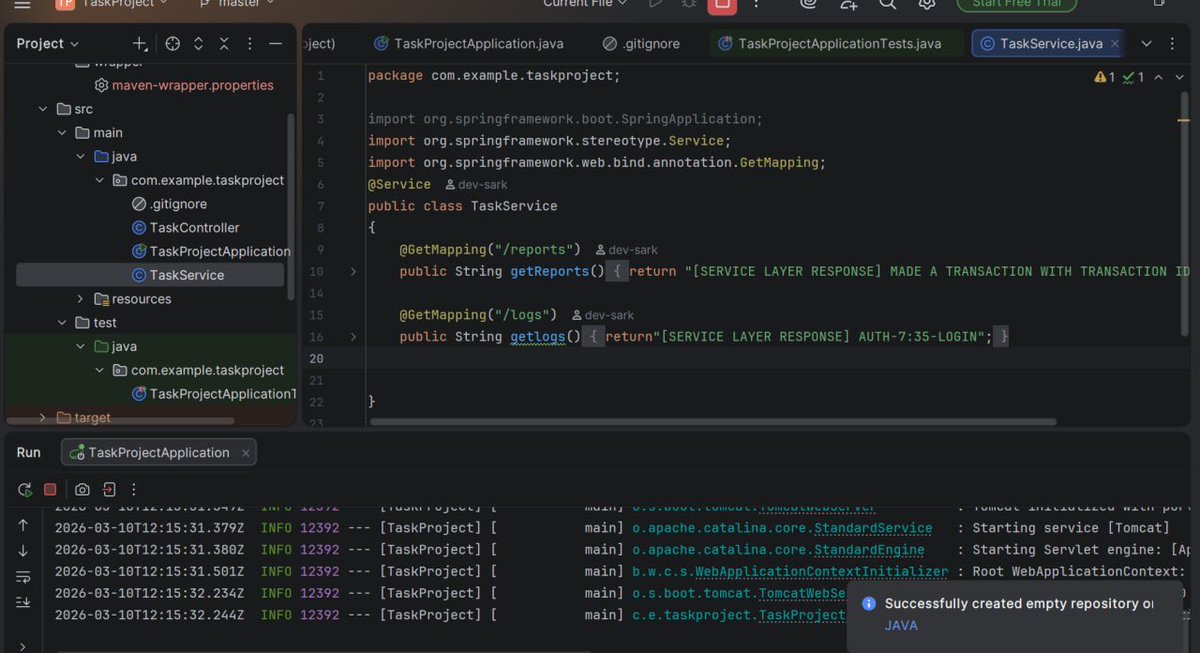Click dev-sark author hint beside /logs mapping
1200x653 pixels.
(x=603, y=315)
